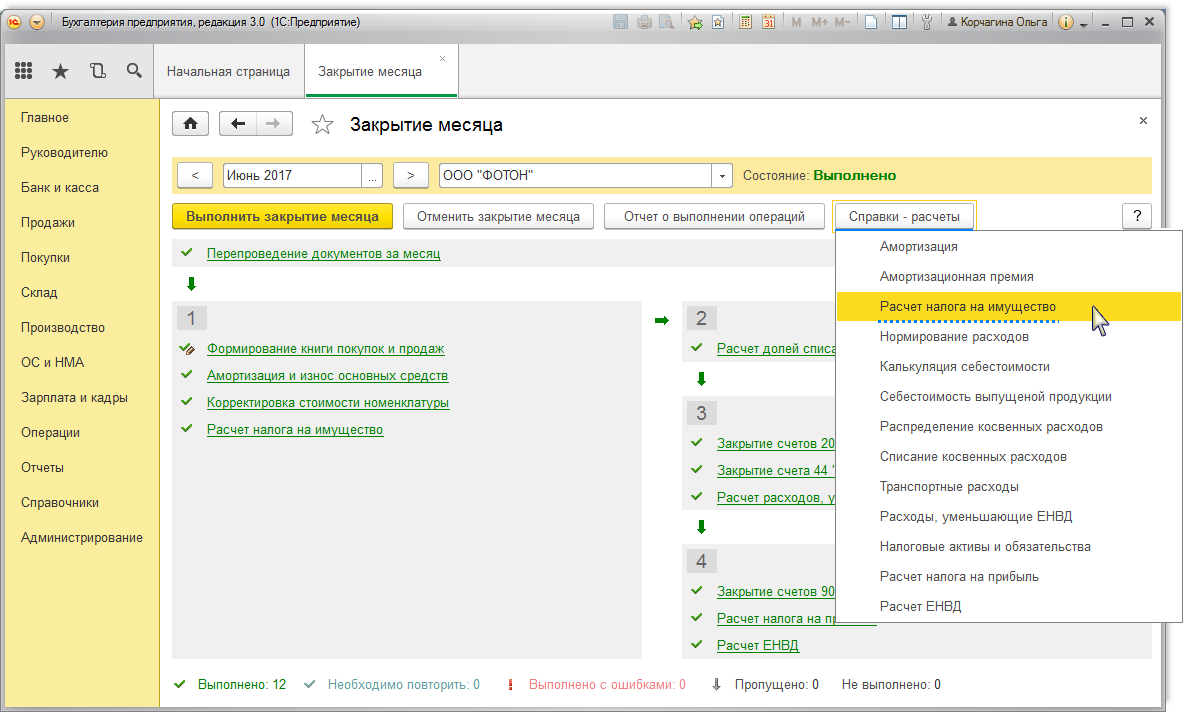Collapse the Справки - расчеты dropdown
Image resolution: width=1183 pixels, height=712 pixels.
pyautogui.click(x=903, y=216)
